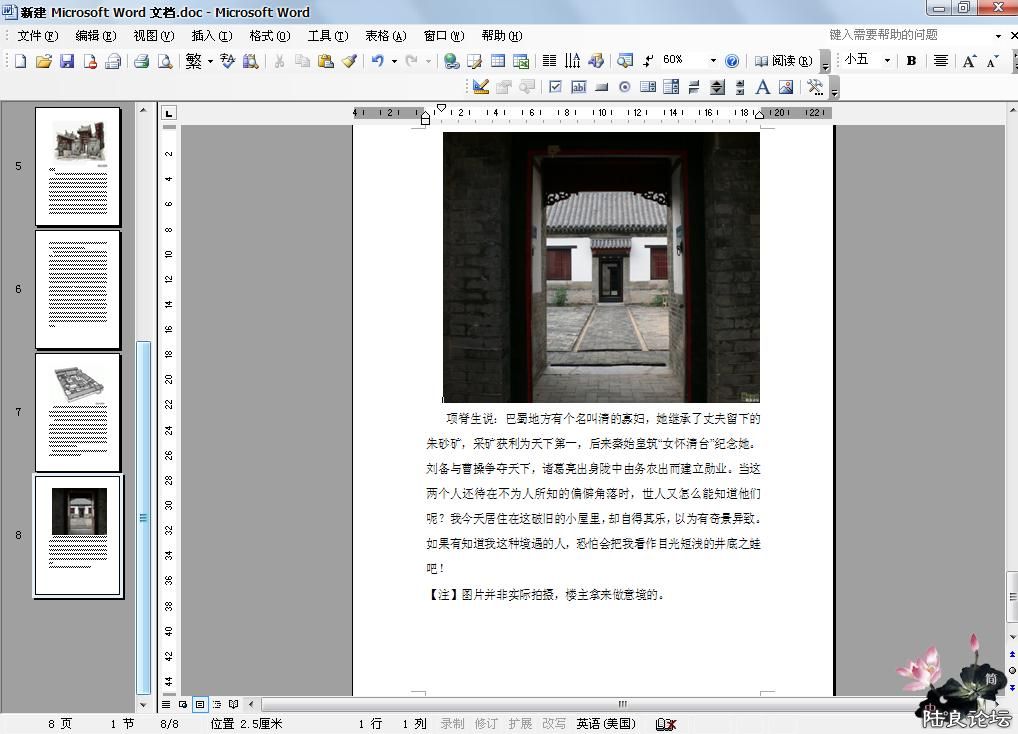Click the Bold B button
The image size is (1018, 734).
coord(911,61)
